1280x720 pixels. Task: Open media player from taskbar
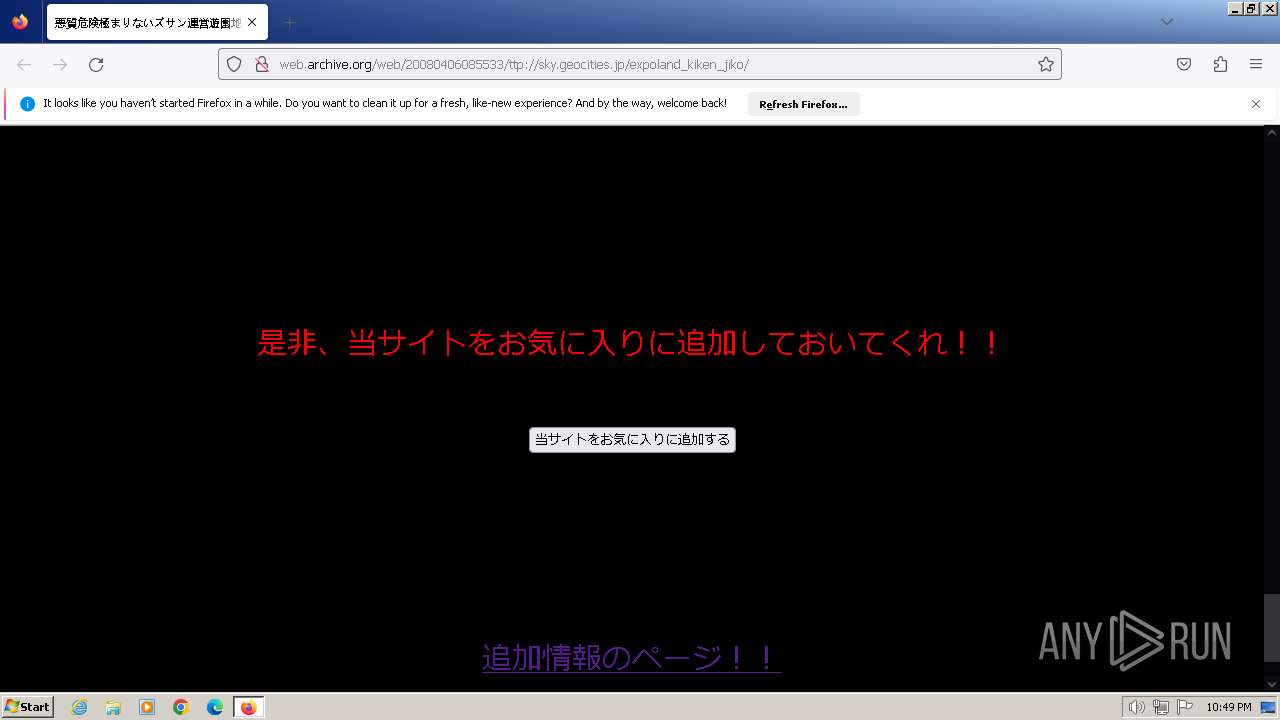147,707
